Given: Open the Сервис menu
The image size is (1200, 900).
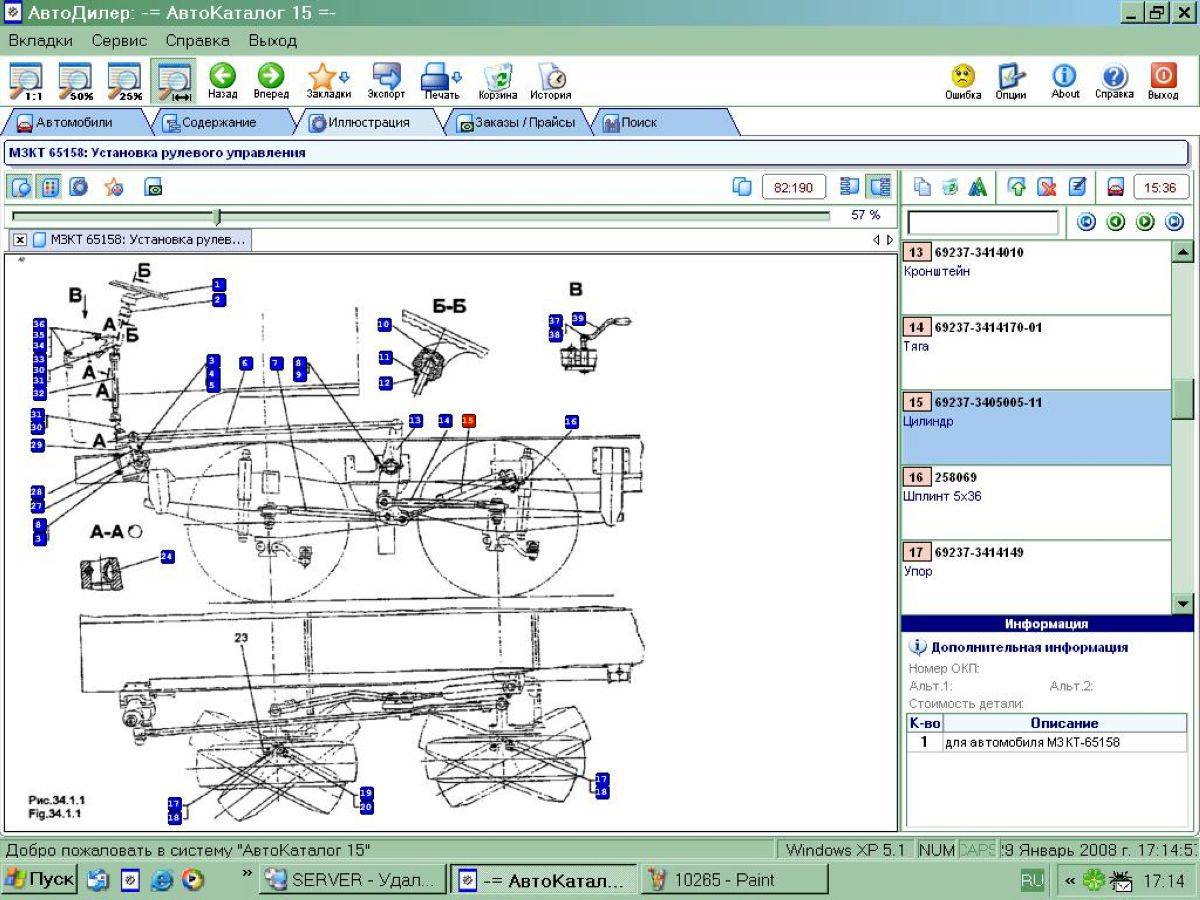Looking at the screenshot, I should (x=119, y=41).
